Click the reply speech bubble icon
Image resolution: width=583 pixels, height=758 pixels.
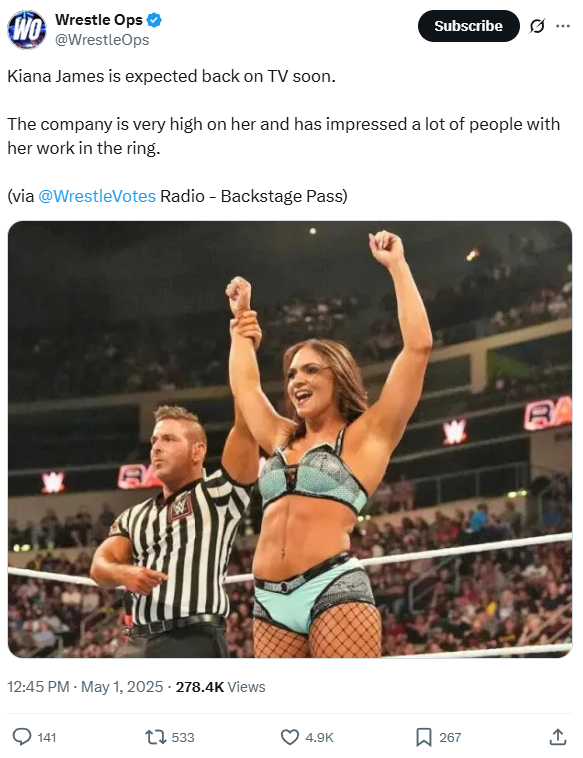tap(22, 737)
